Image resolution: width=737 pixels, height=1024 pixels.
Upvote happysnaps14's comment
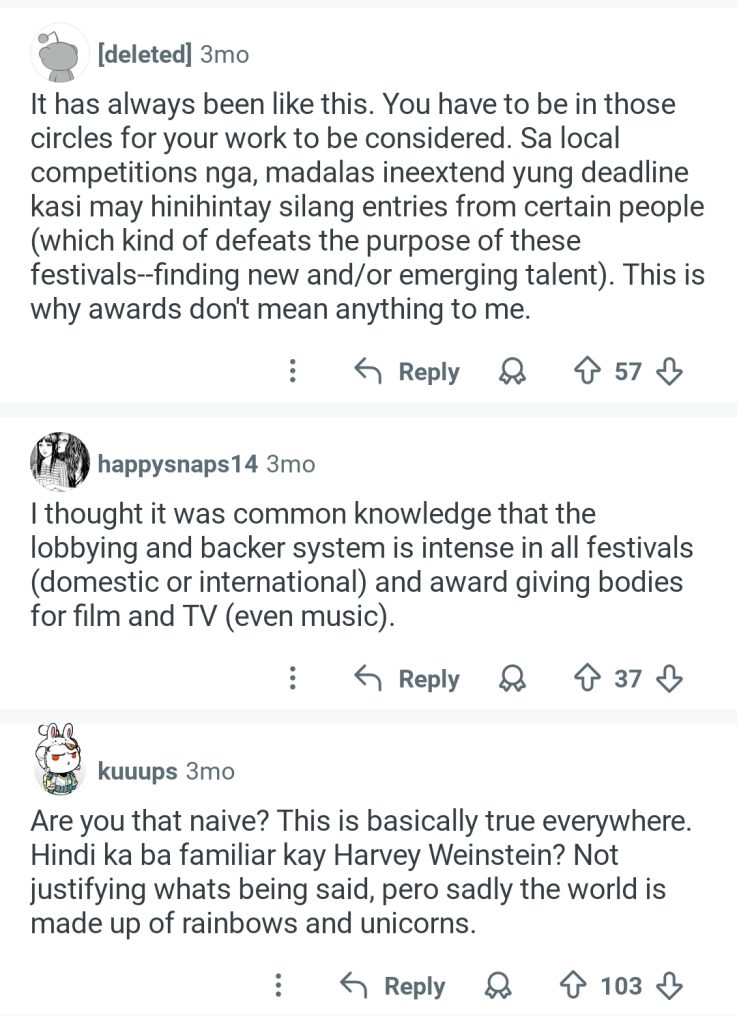[585, 679]
